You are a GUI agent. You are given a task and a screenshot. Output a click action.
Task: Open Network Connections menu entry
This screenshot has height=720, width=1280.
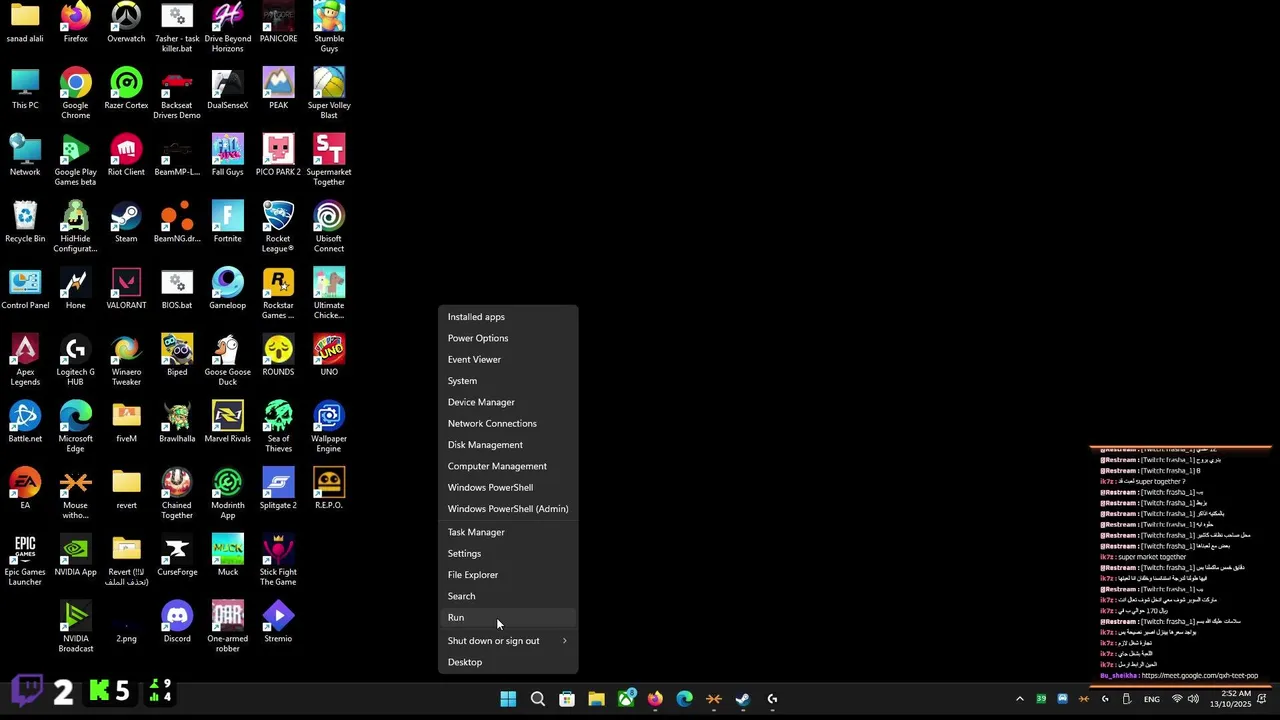click(x=508, y=423)
